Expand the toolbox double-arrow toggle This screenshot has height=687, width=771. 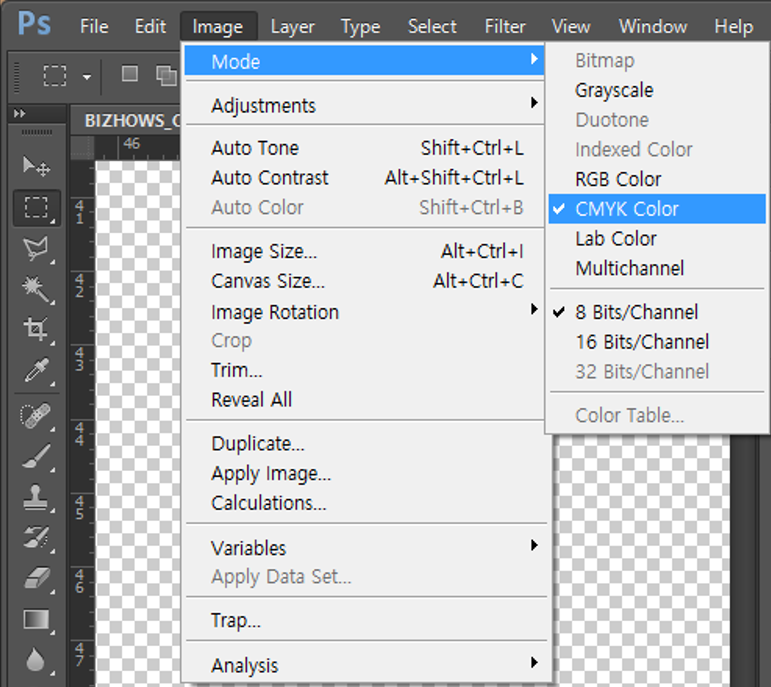[20, 114]
